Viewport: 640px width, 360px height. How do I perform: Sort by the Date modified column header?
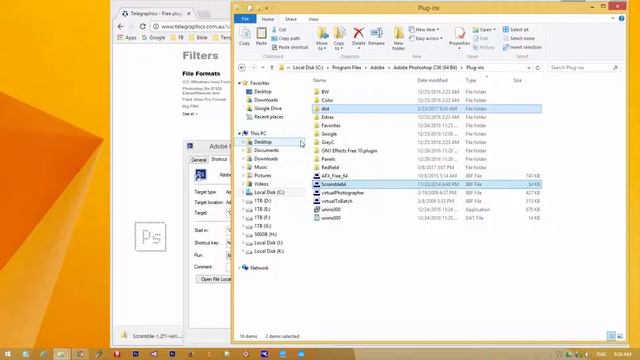tap(433, 80)
